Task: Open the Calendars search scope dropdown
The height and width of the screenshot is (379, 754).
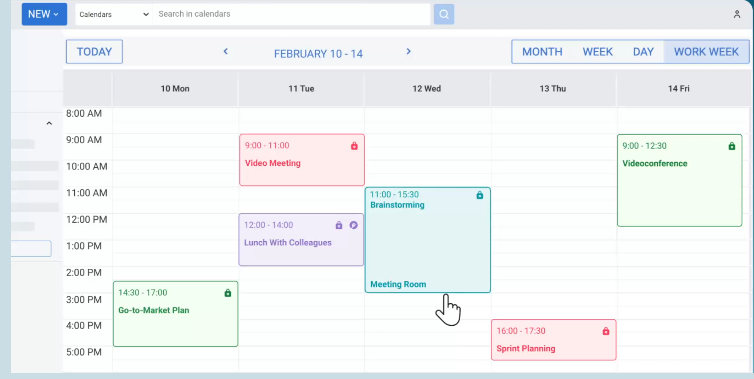Action: coord(114,14)
